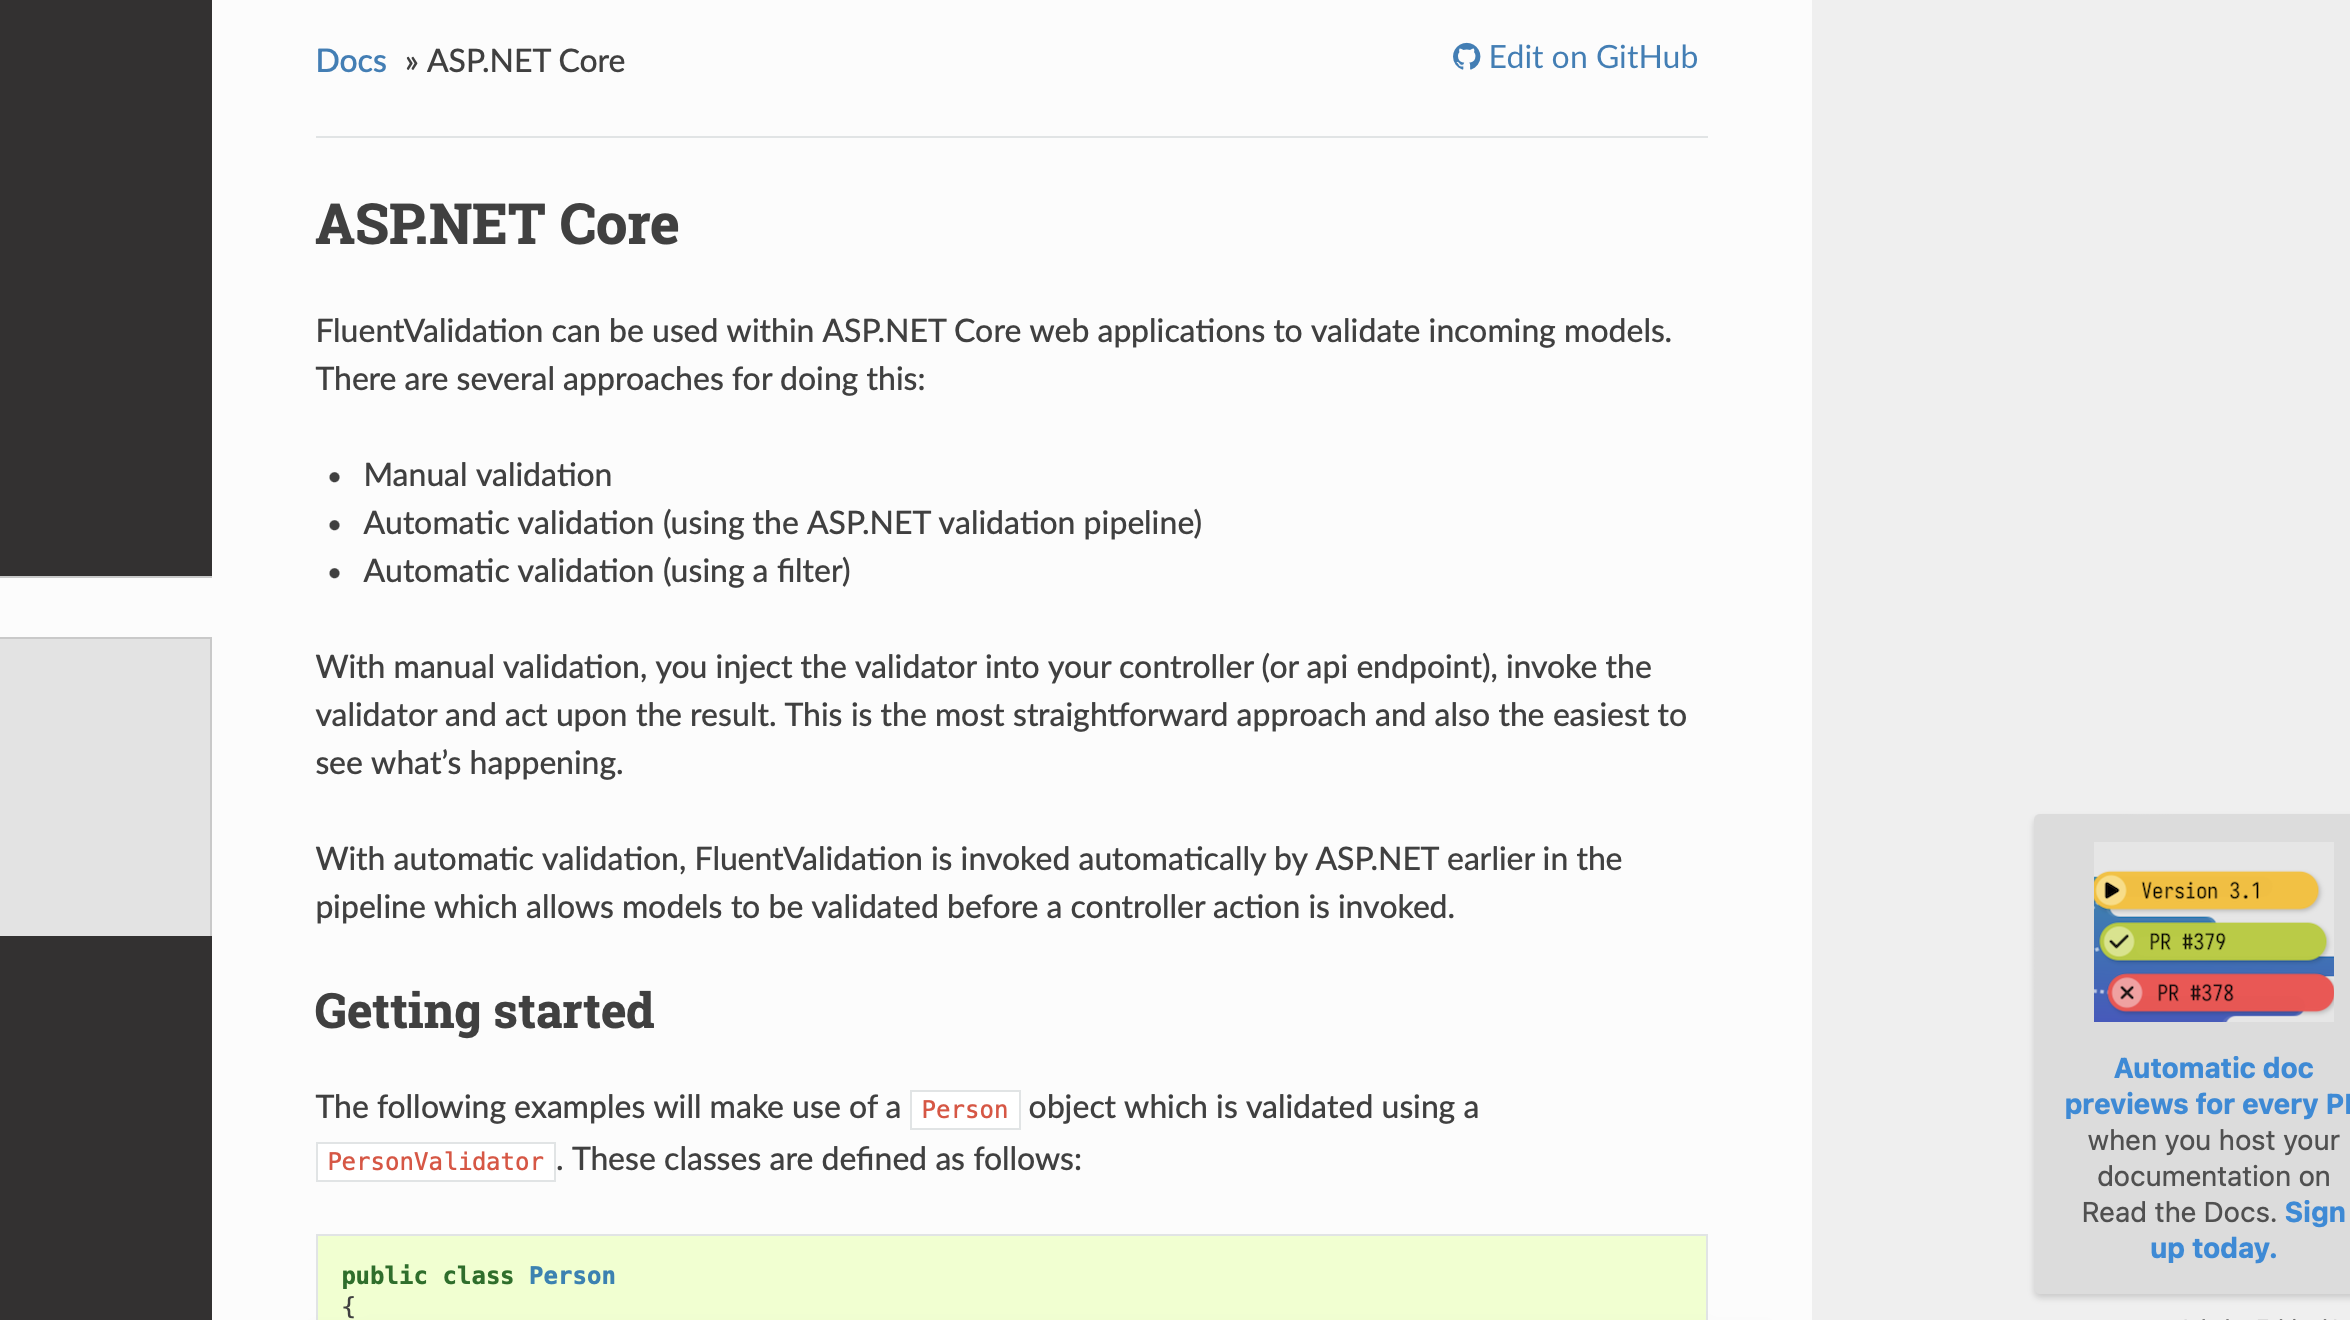Click the Getting started section heading
This screenshot has height=1320, width=2350.
[484, 1011]
